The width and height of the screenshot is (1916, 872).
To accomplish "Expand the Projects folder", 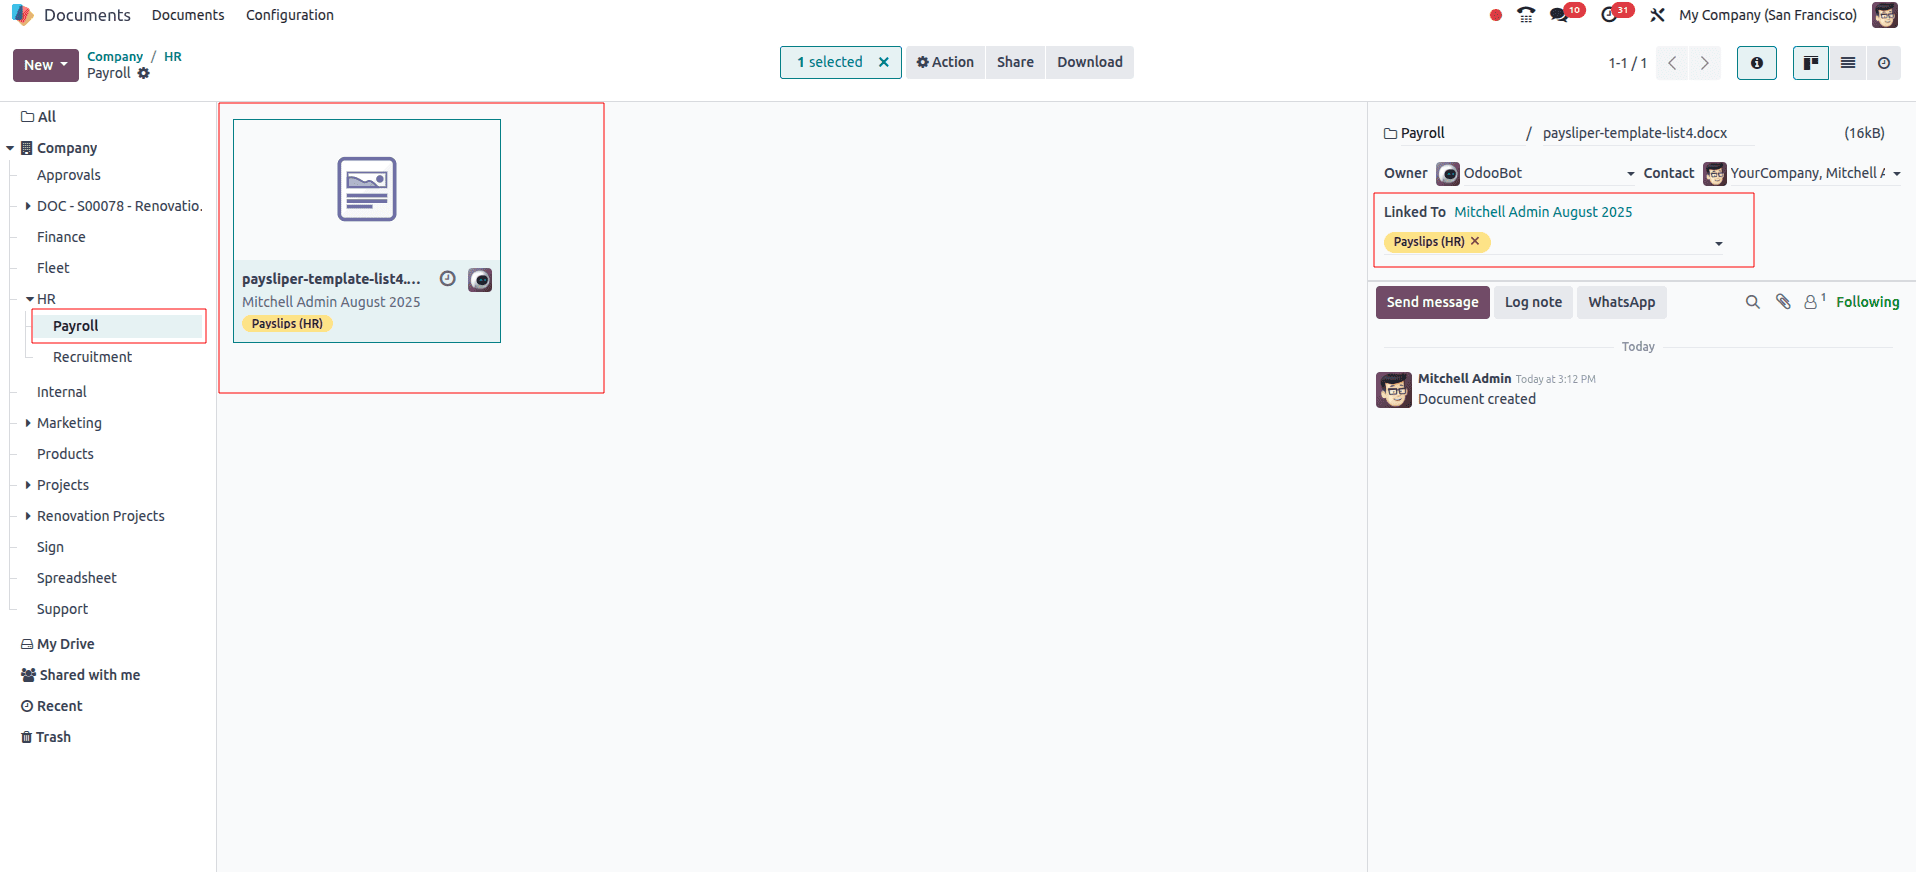I will [28, 485].
